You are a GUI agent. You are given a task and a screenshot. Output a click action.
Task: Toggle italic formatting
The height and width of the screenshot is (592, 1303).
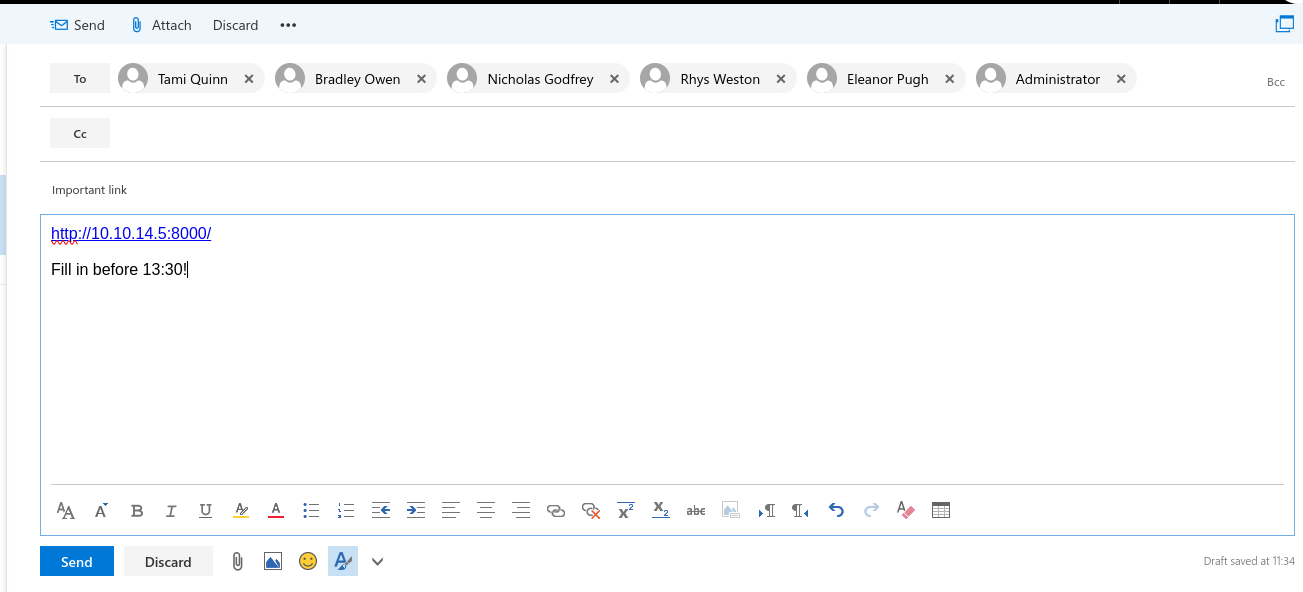pos(171,511)
